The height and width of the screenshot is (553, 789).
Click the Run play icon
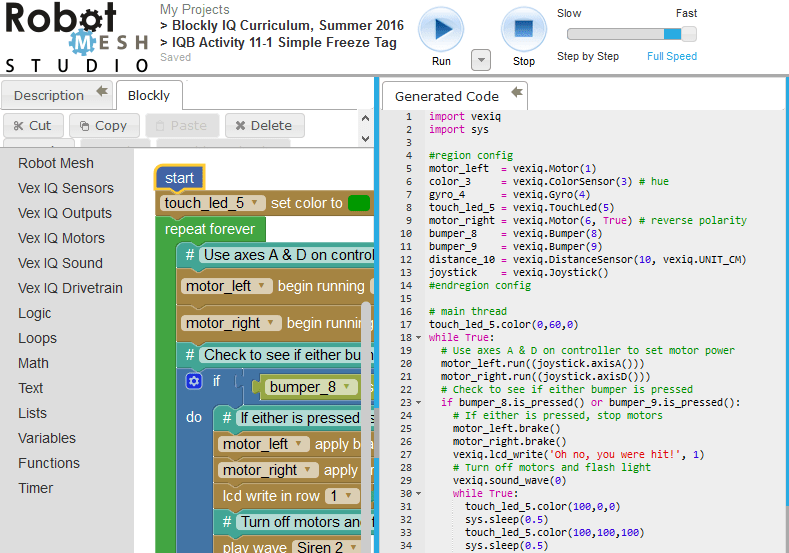[441, 29]
